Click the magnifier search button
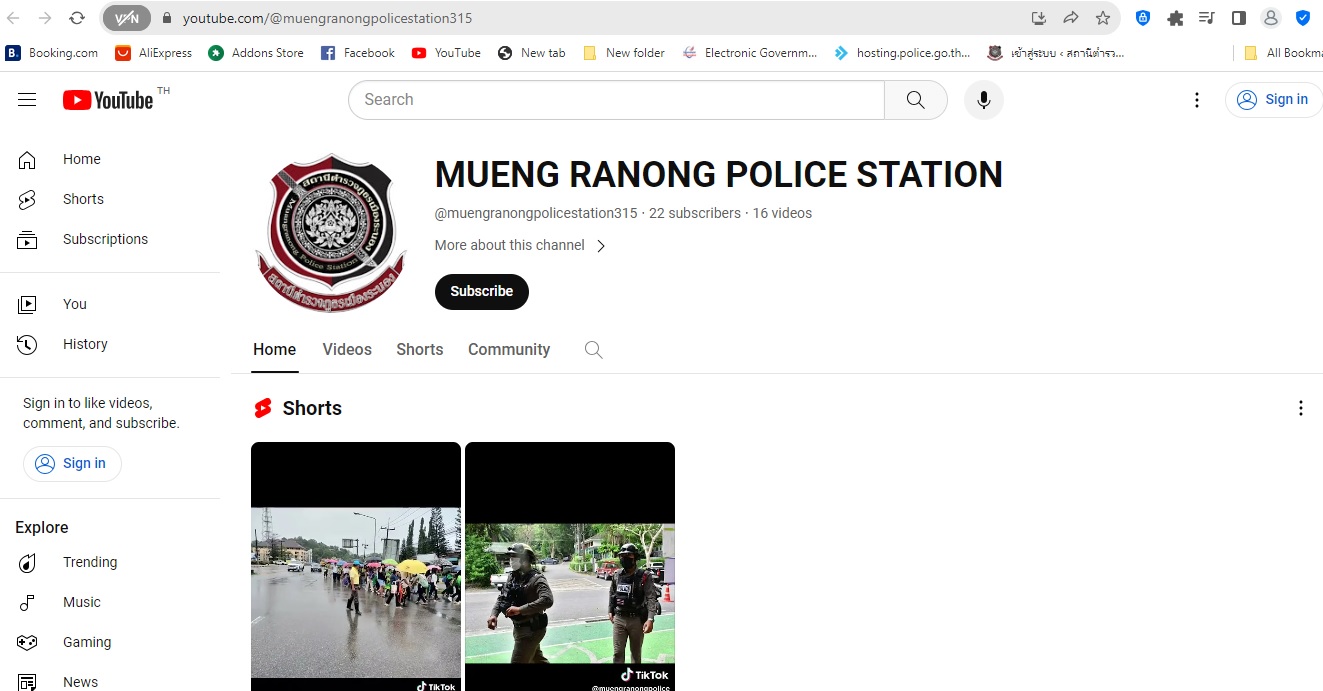 click(x=915, y=100)
